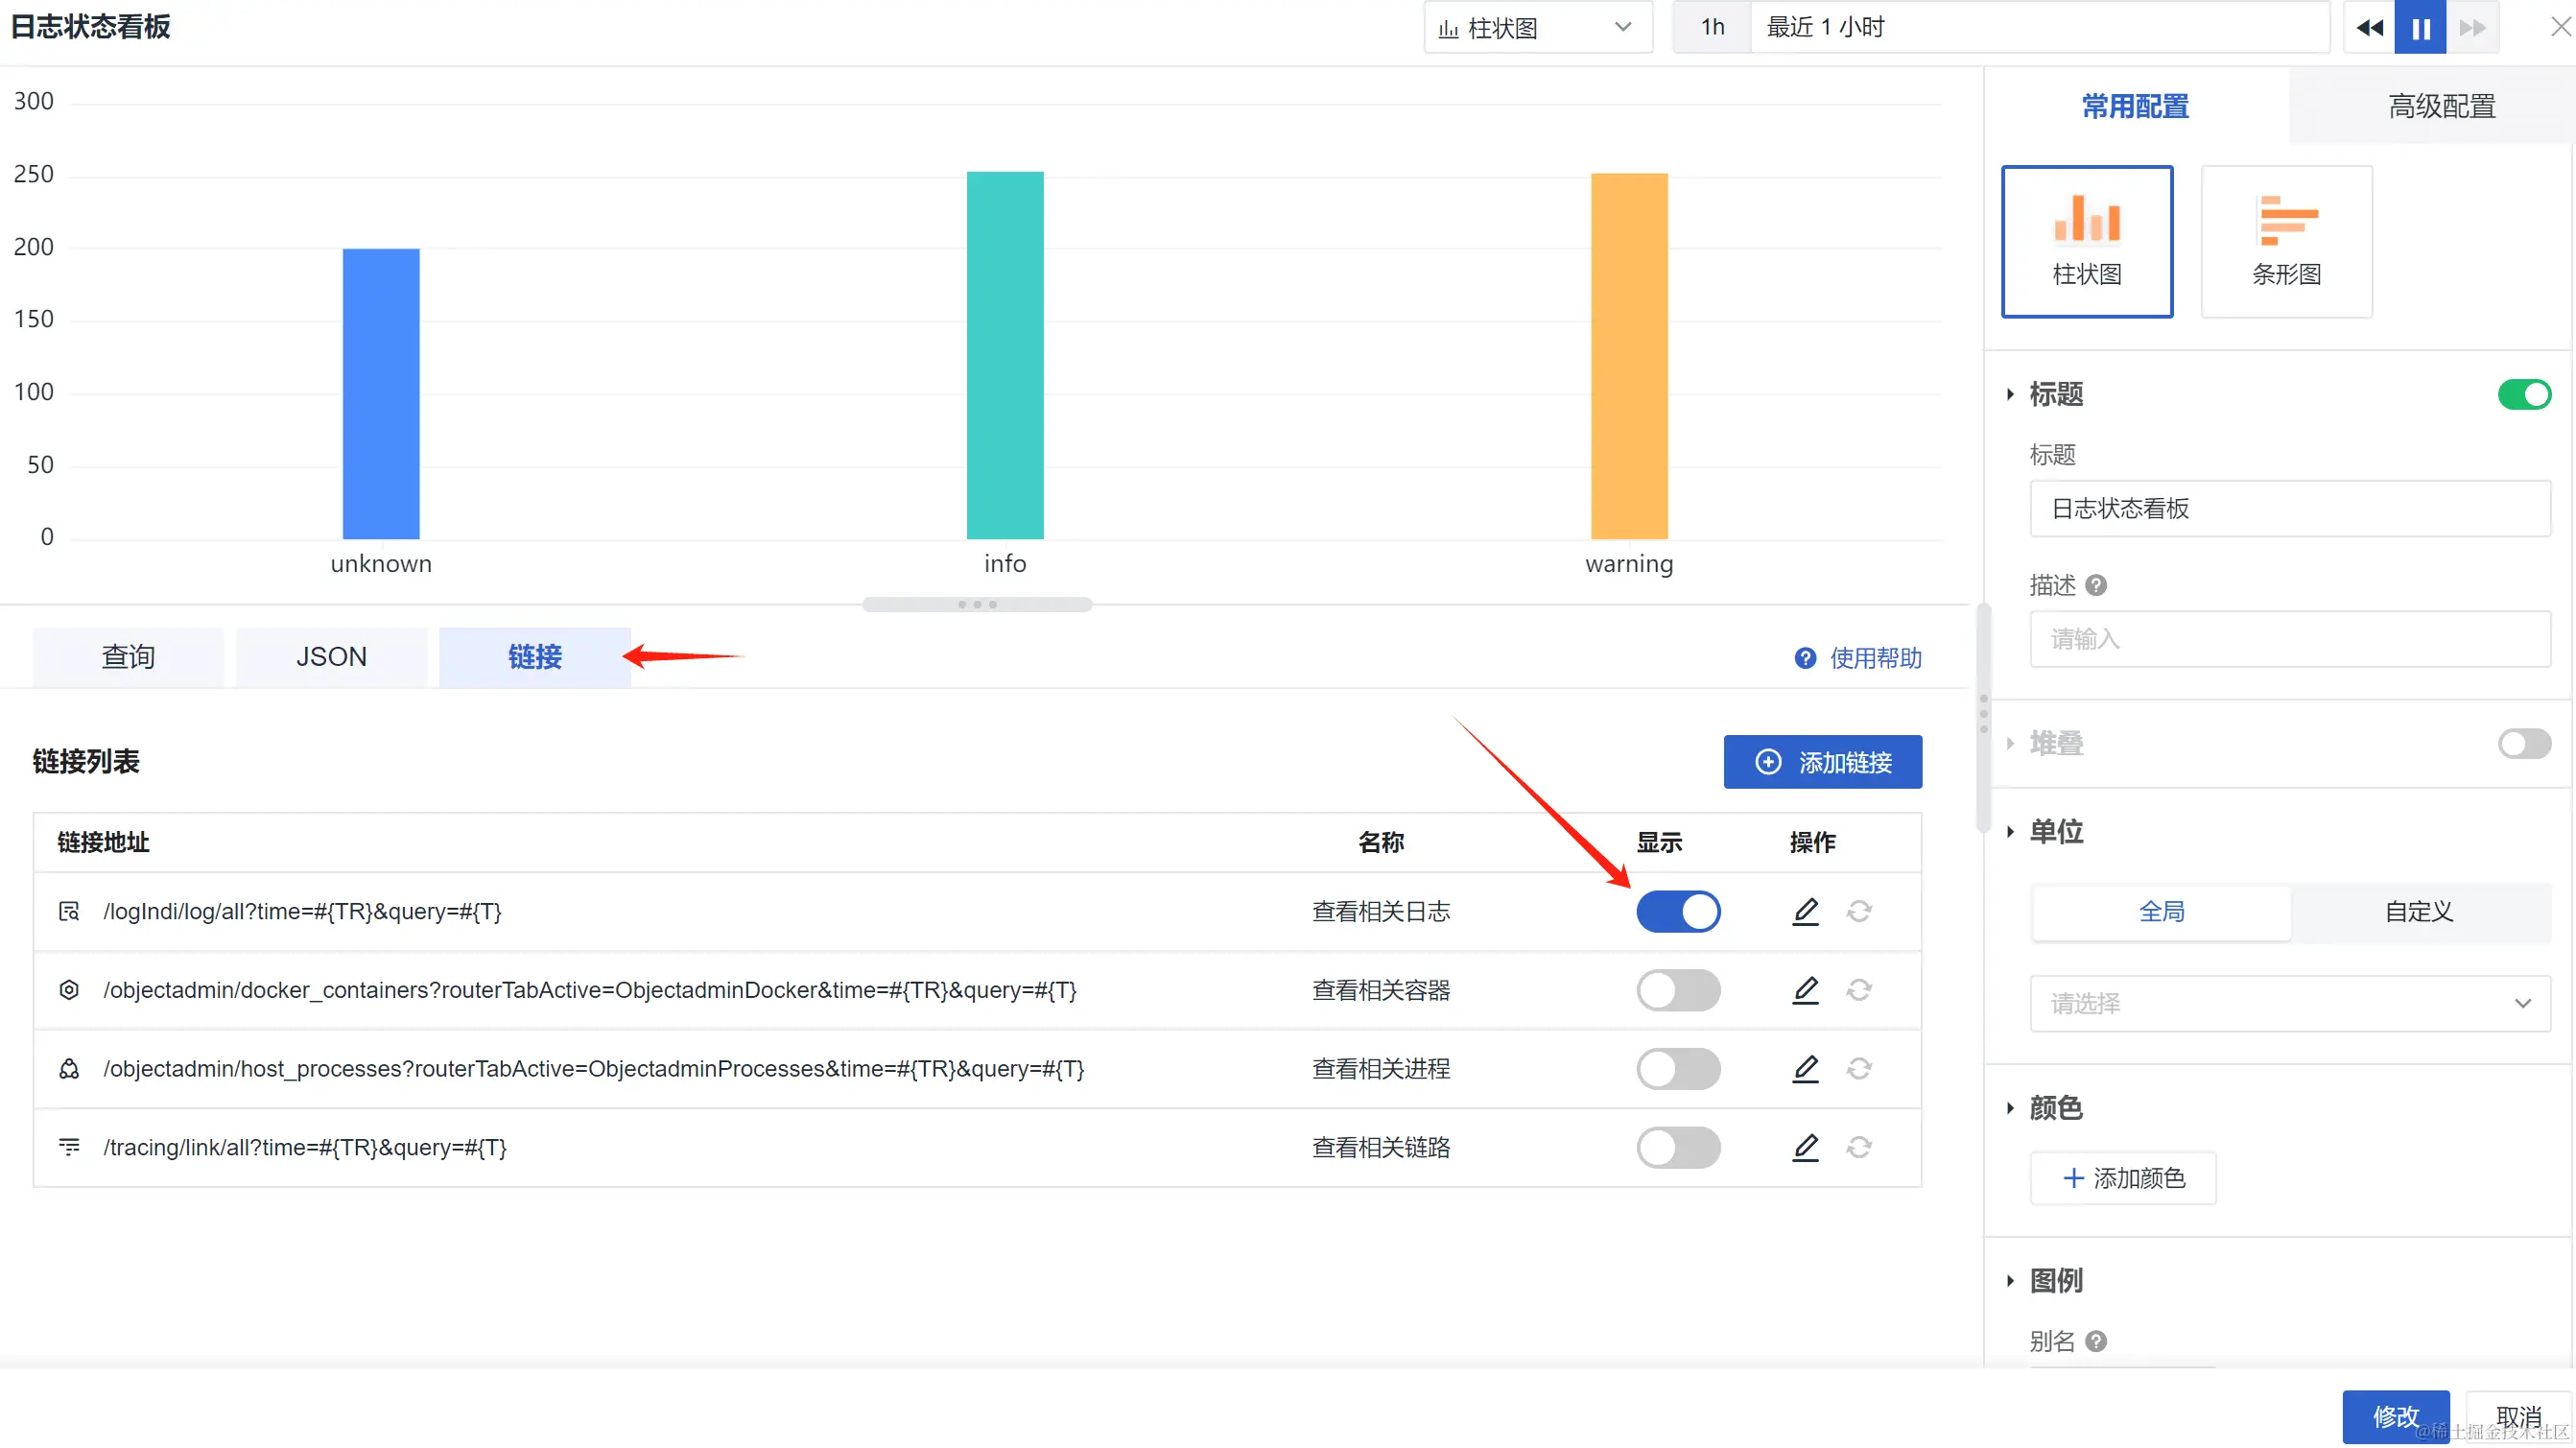This screenshot has width=2576, height=1448.
Task: Click edit pencil for 查看相关日志 link
Action: coord(1805,911)
